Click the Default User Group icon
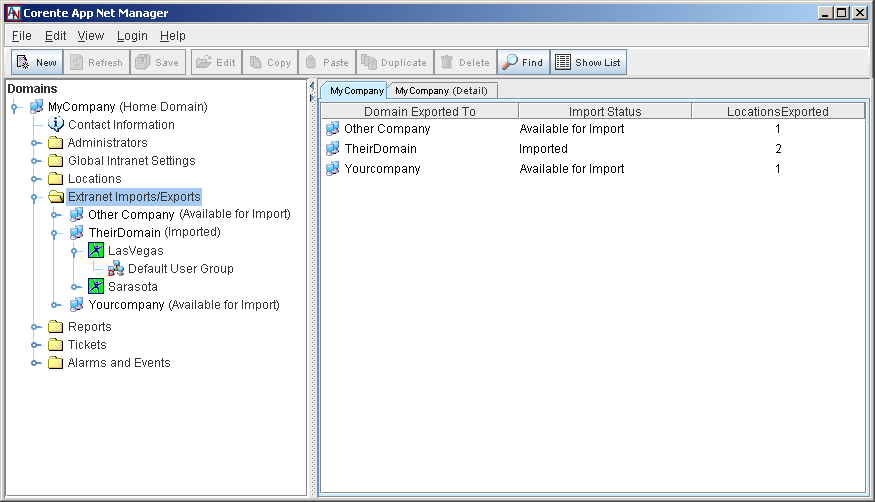Screen dimensions: 875x502 (116, 268)
